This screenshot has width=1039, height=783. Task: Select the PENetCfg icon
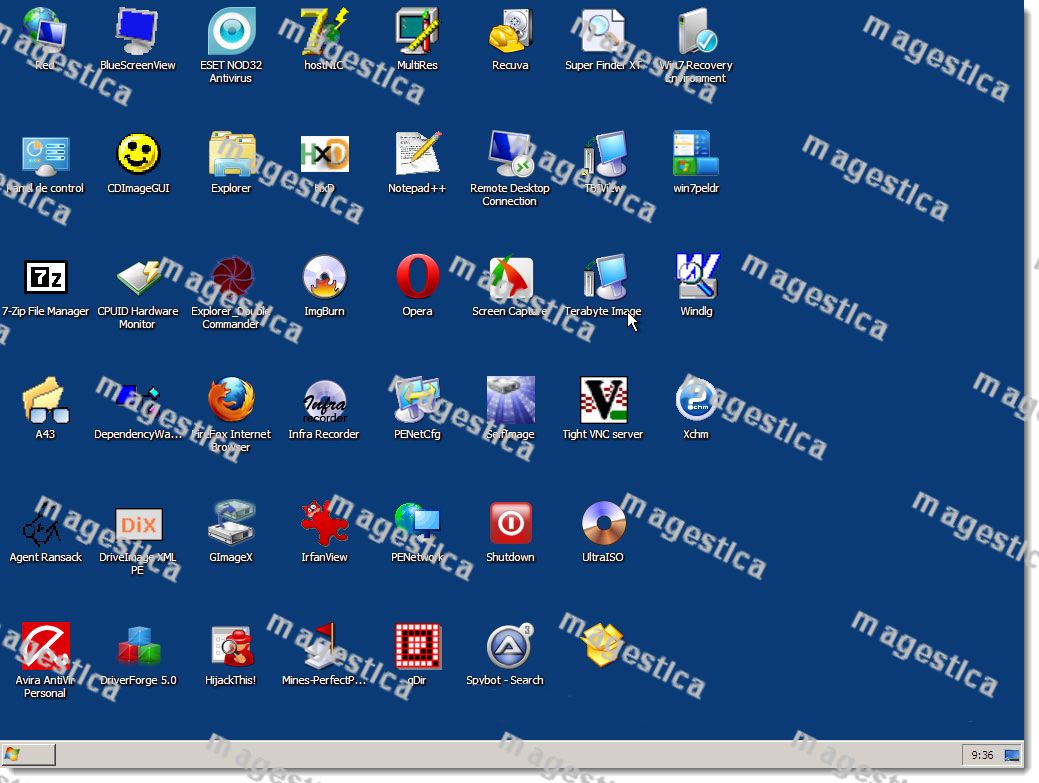coord(417,400)
